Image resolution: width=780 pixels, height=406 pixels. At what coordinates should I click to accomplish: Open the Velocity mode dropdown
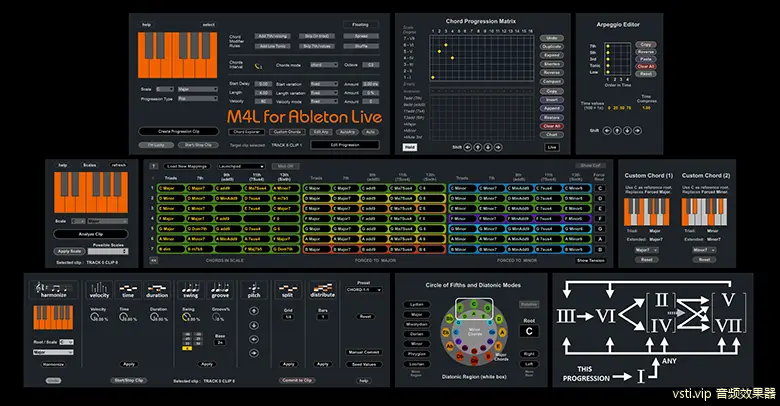pyautogui.click(x=324, y=102)
